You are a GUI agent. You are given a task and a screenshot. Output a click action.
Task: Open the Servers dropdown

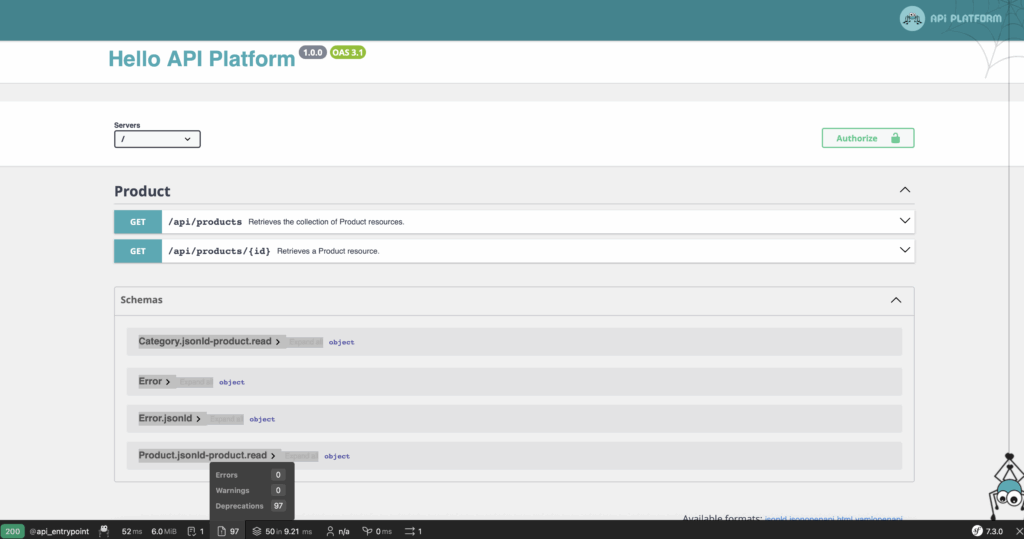click(x=157, y=139)
